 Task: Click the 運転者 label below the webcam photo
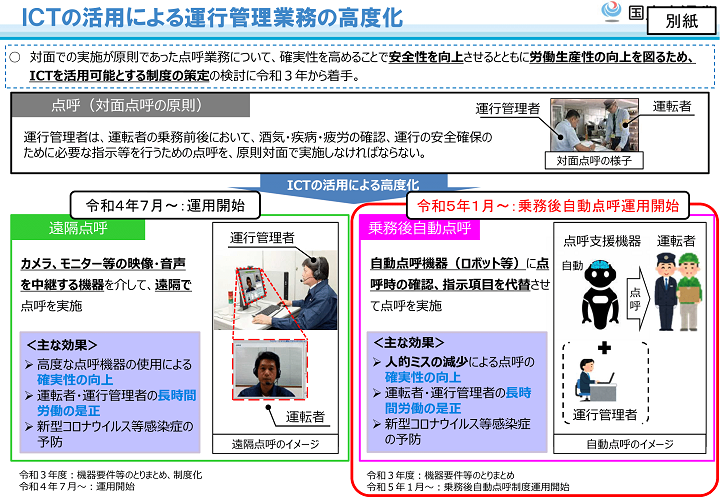(305, 416)
